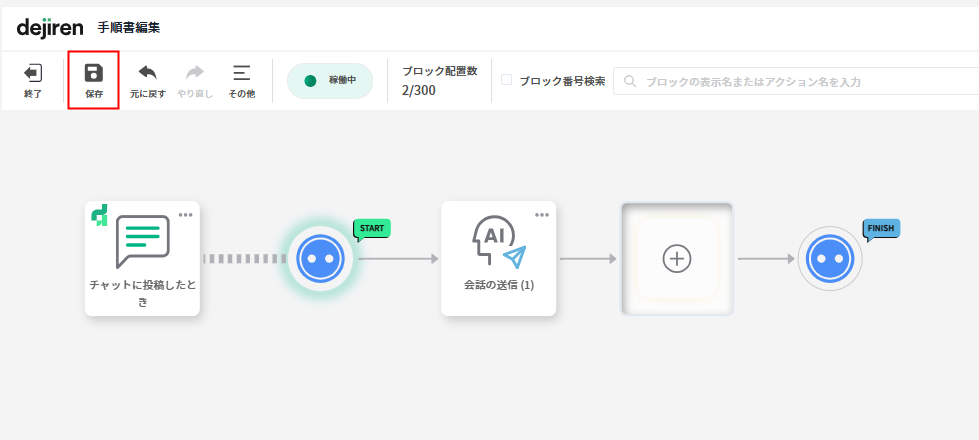The height and width of the screenshot is (440, 979).
Task: Click the START bot node
Action: (321, 259)
